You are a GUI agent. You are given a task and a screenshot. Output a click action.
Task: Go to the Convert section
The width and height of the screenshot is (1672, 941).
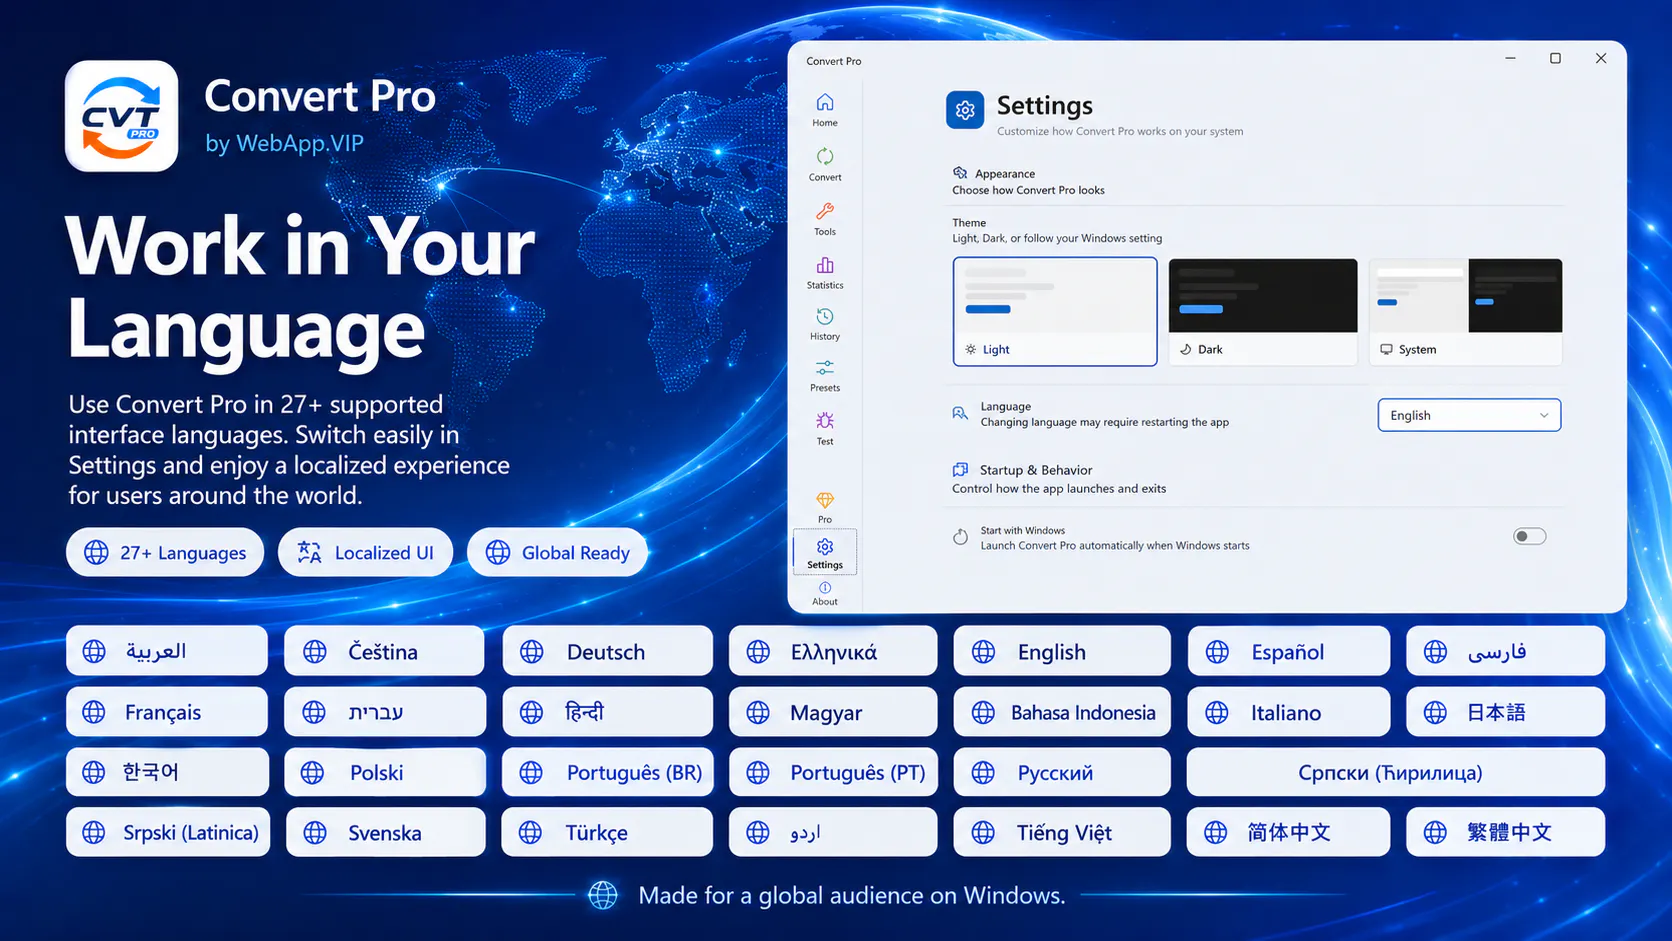[825, 164]
